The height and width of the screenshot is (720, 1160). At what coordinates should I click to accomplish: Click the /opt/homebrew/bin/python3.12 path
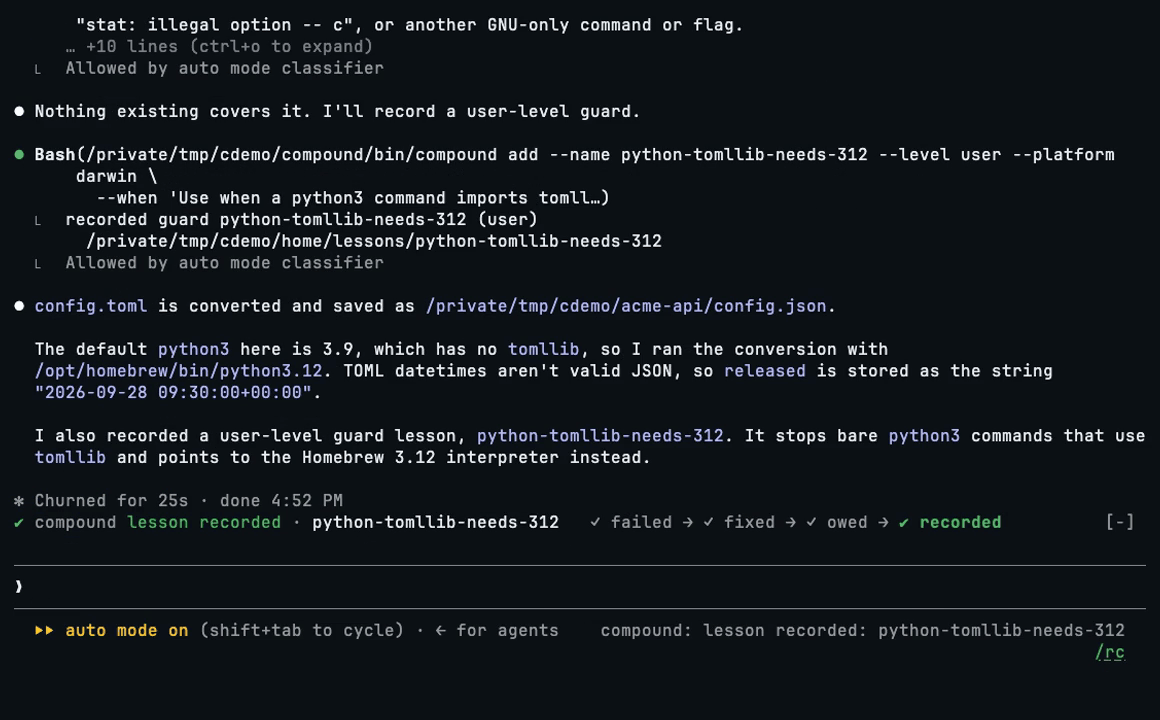(x=178, y=371)
